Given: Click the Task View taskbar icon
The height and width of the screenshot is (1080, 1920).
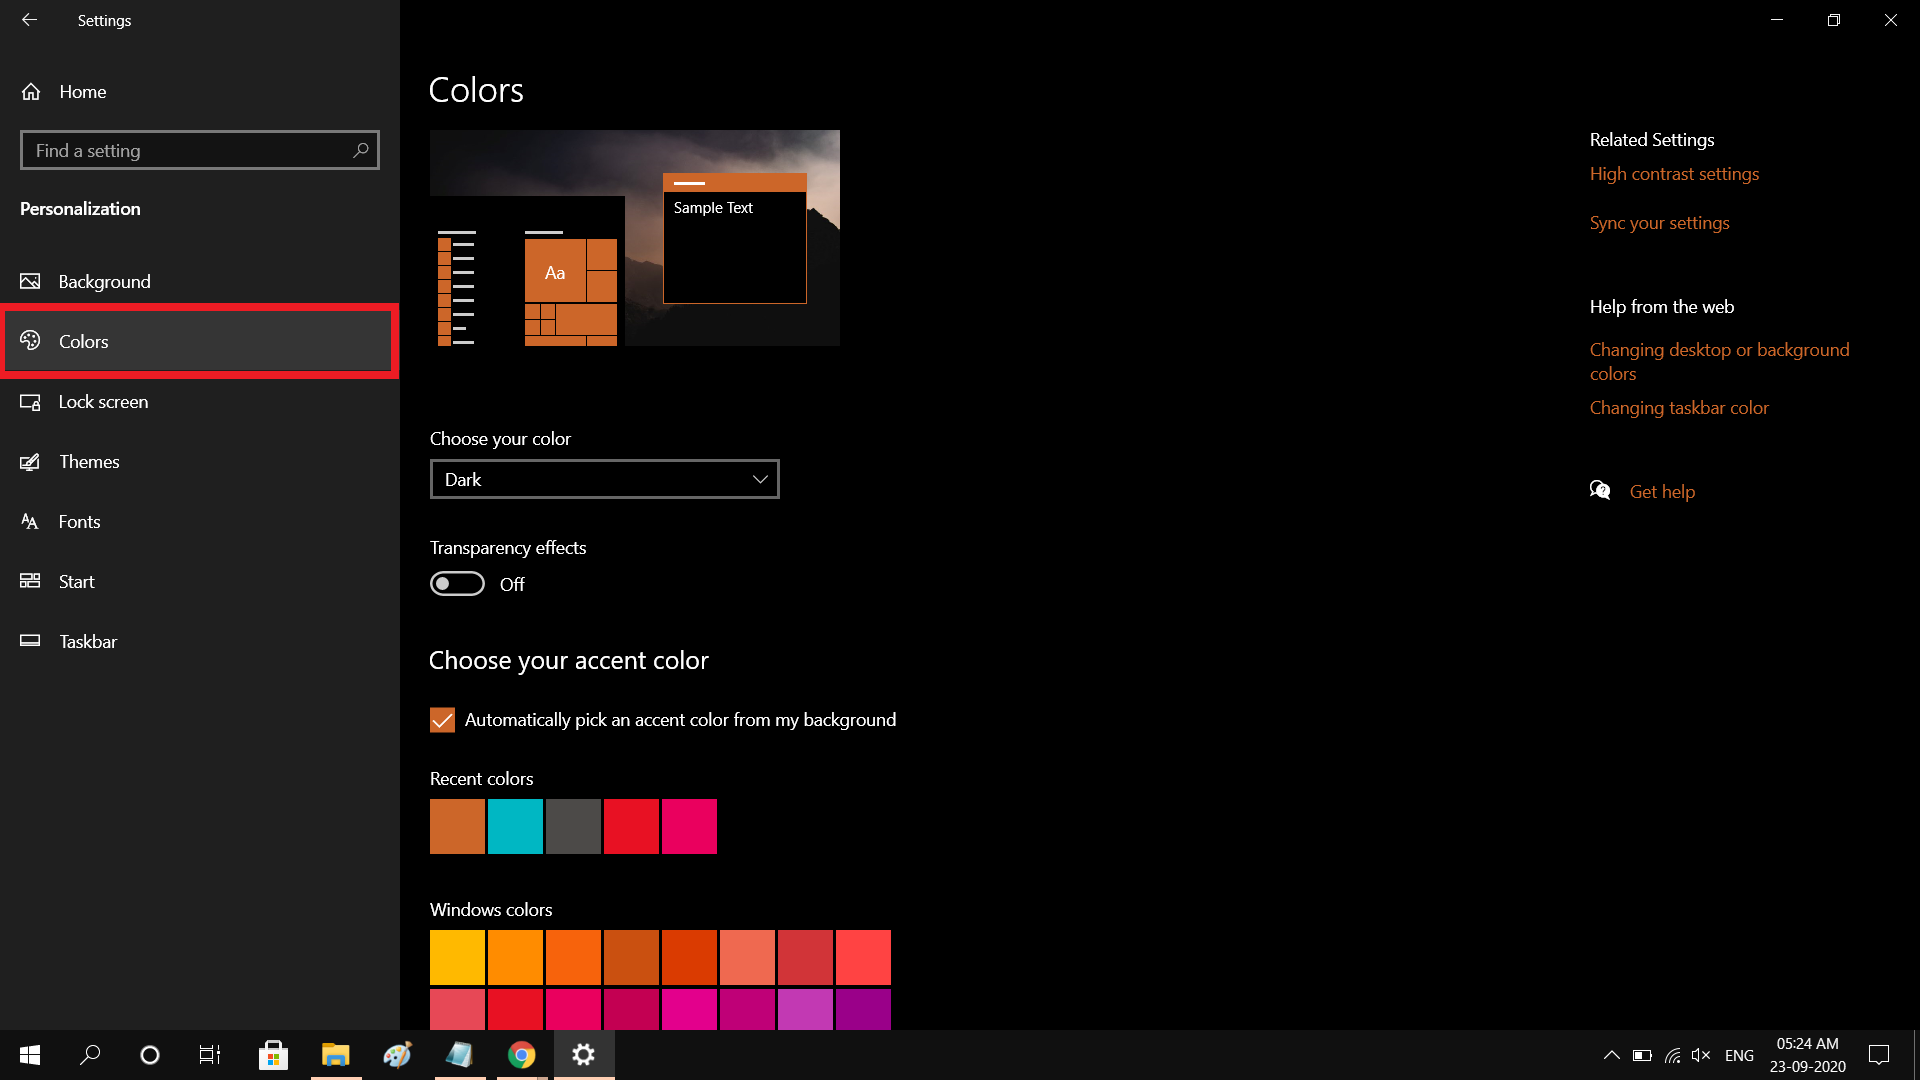Looking at the screenshot, I should pos(209,1055).
